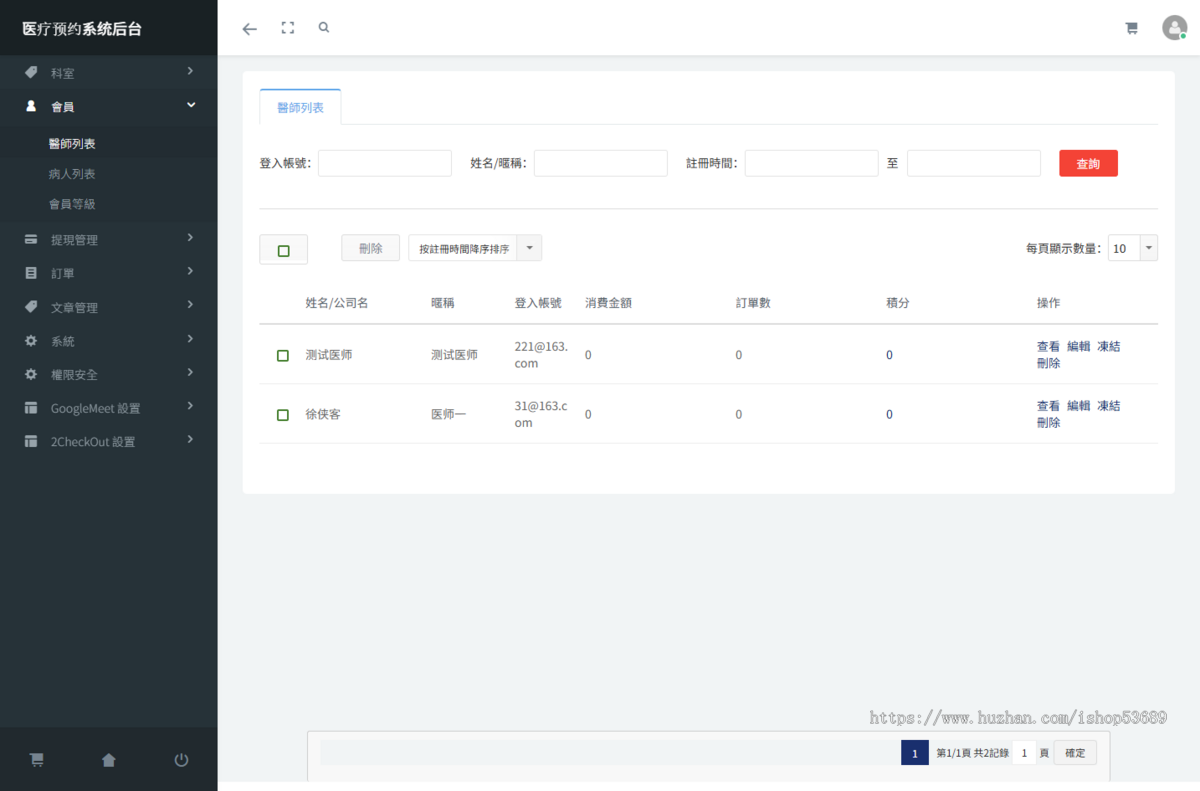The width and height of the screenshot is (1200, 791).
Task: Click the gear icon beside 權限安全
Action: click(31, 374)
